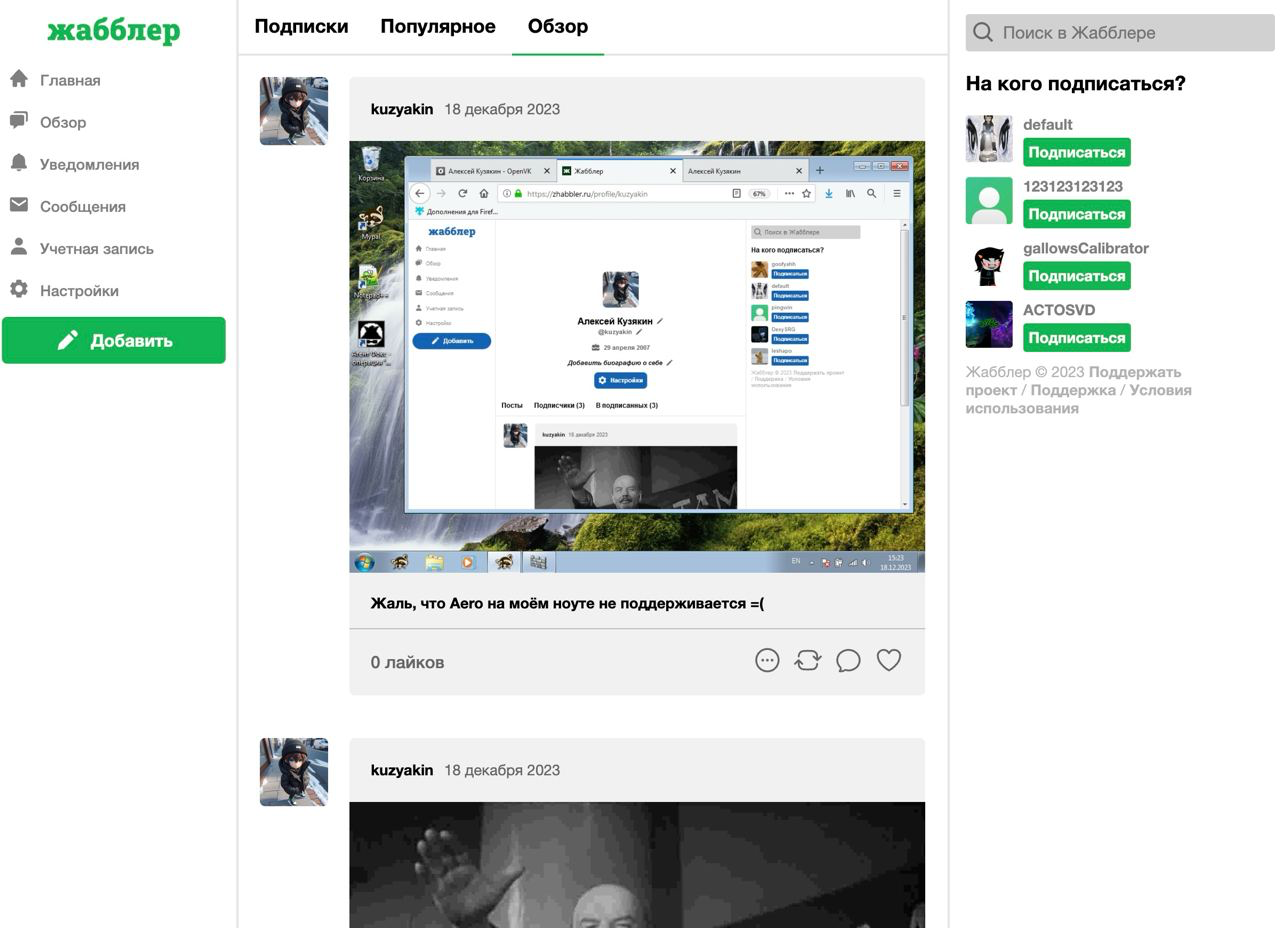Click the 0 лайков counter
1280x928 pixels.
click(407, 662)
